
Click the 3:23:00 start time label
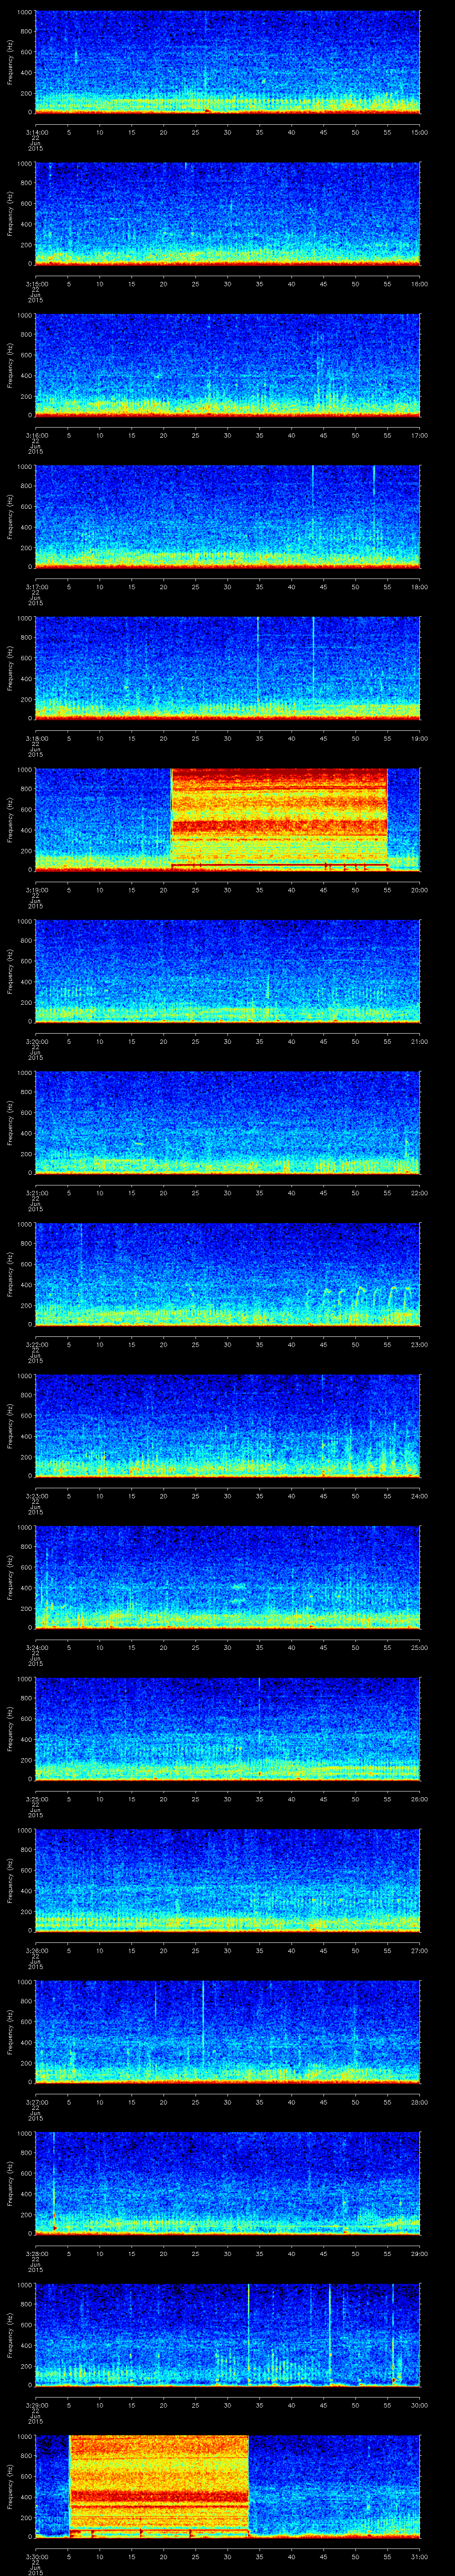pyautogui.click(x=36, y=1496)
